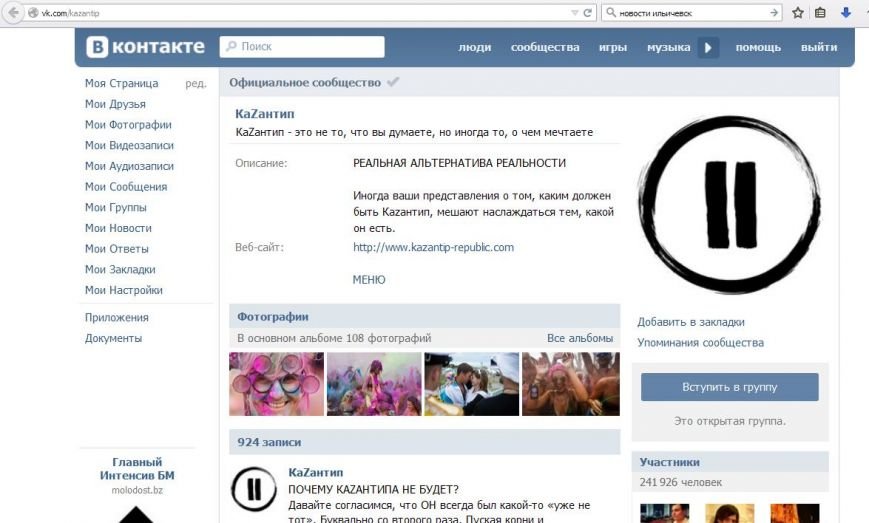Open Мои Новости
Viewport: 869px width, 523px height.
tap(118, 228)
